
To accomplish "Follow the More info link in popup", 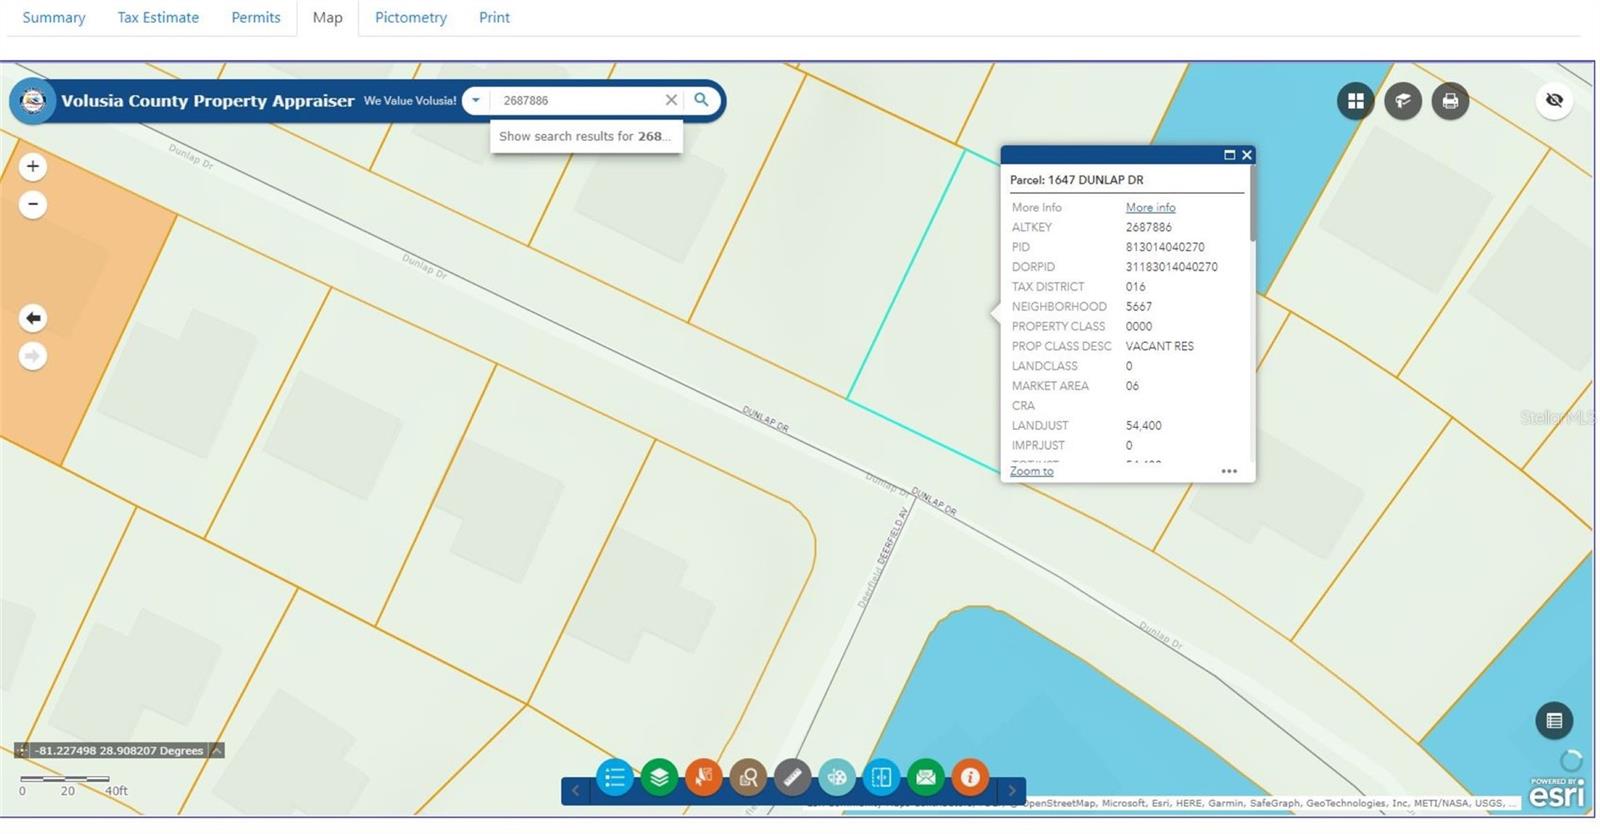I will pos(1150,207).
